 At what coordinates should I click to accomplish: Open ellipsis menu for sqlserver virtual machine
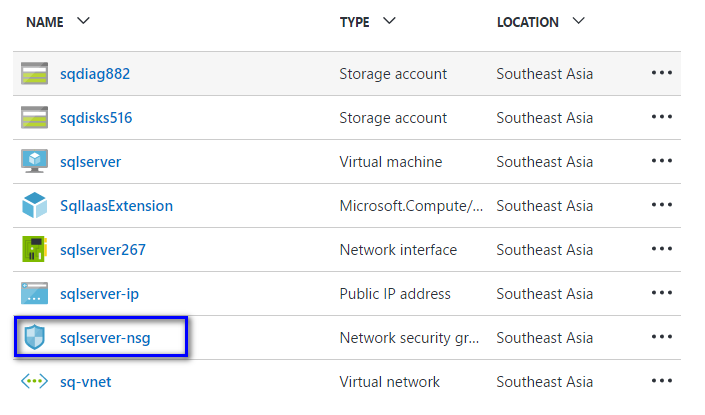point(662,161)
